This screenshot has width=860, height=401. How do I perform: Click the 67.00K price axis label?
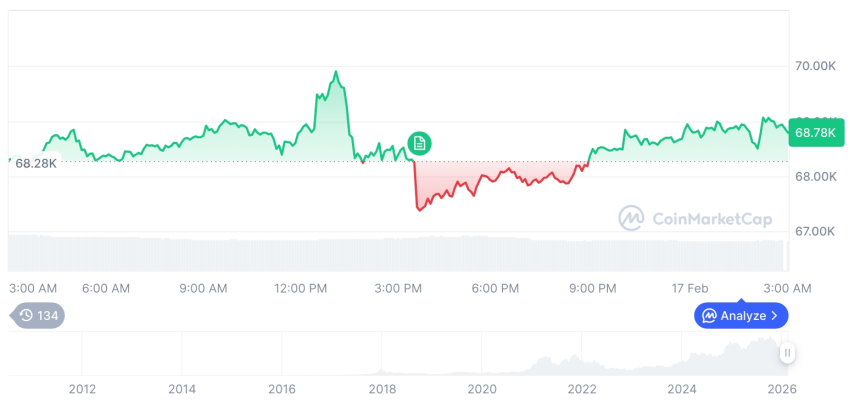pyautogui.click(x=815, y=231)
